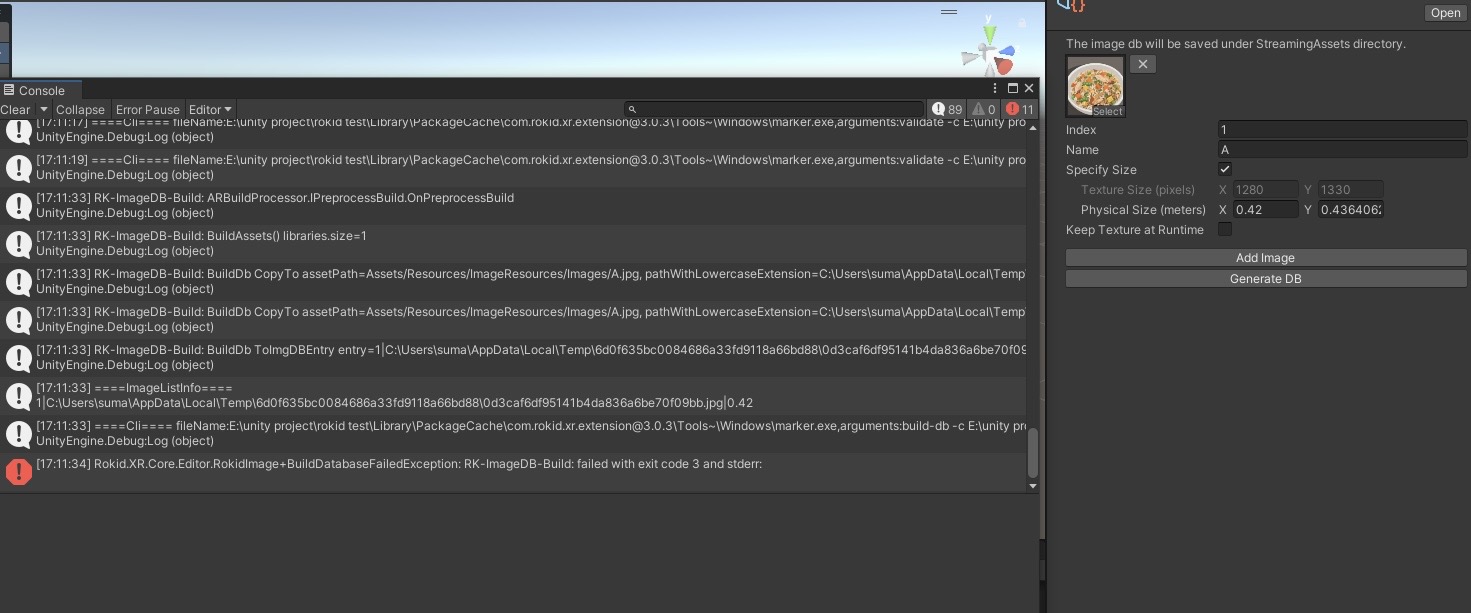Image resolution: width=1471 pixels, height=613 pixels.
Task: Enable Keep Texture at Runtime checkbox
Action: [x=1225, y=229]
